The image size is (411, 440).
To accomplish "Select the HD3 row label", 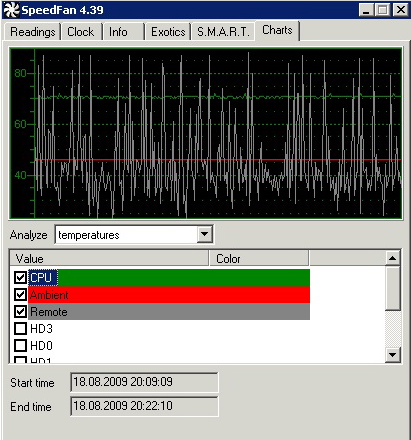I will [41, 329].
